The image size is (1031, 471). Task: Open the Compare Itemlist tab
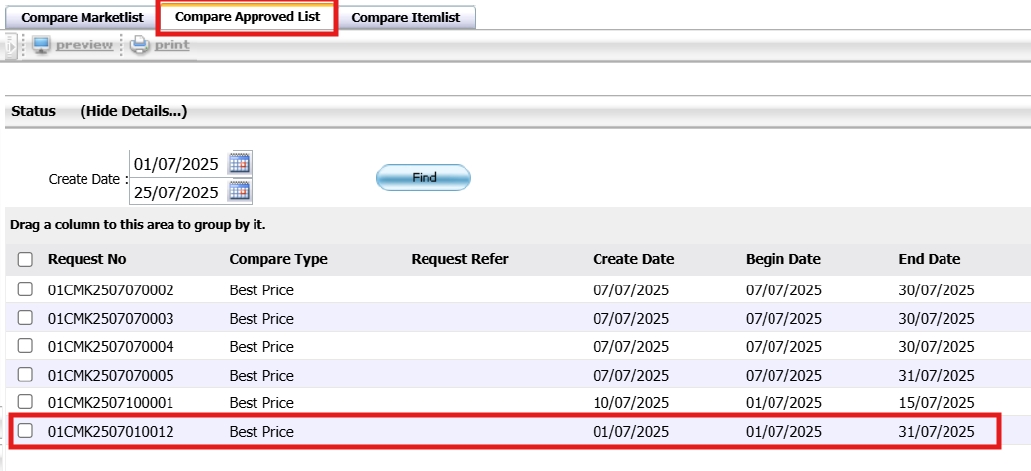[406, 18]
